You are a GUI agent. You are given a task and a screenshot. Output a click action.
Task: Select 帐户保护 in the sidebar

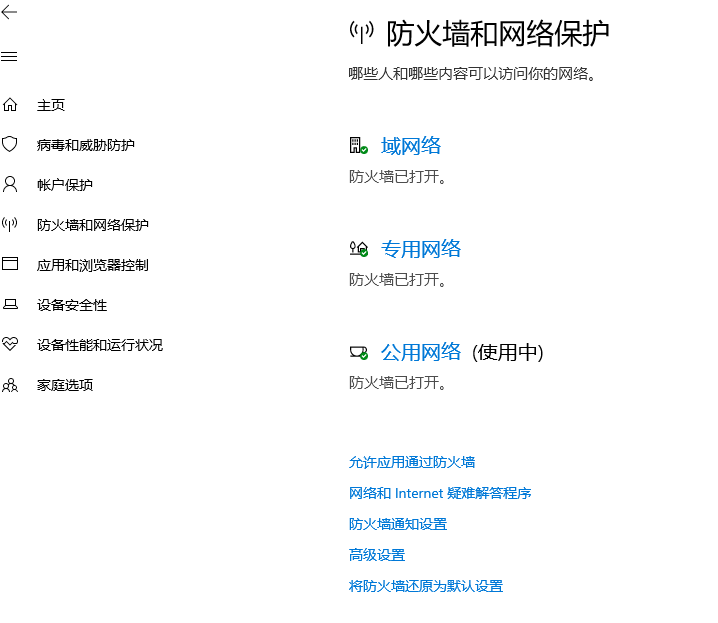(65, 185)
